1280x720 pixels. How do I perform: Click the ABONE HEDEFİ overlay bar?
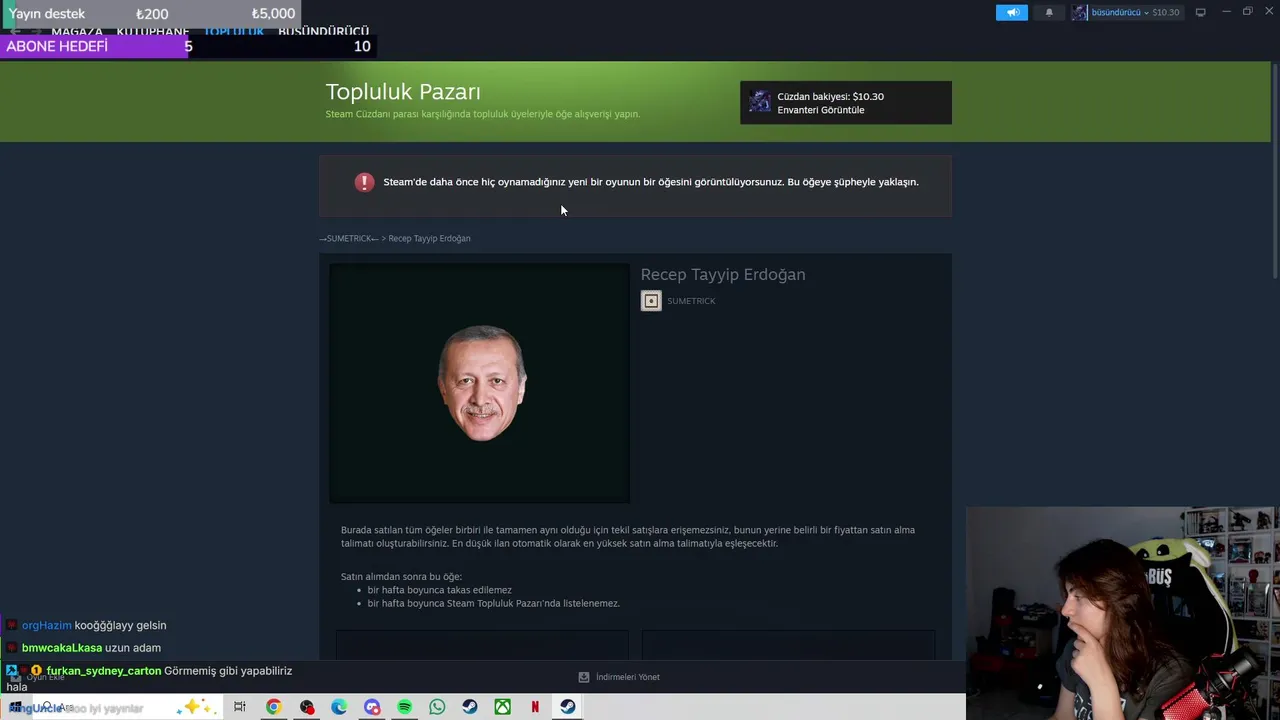(187, 46)
